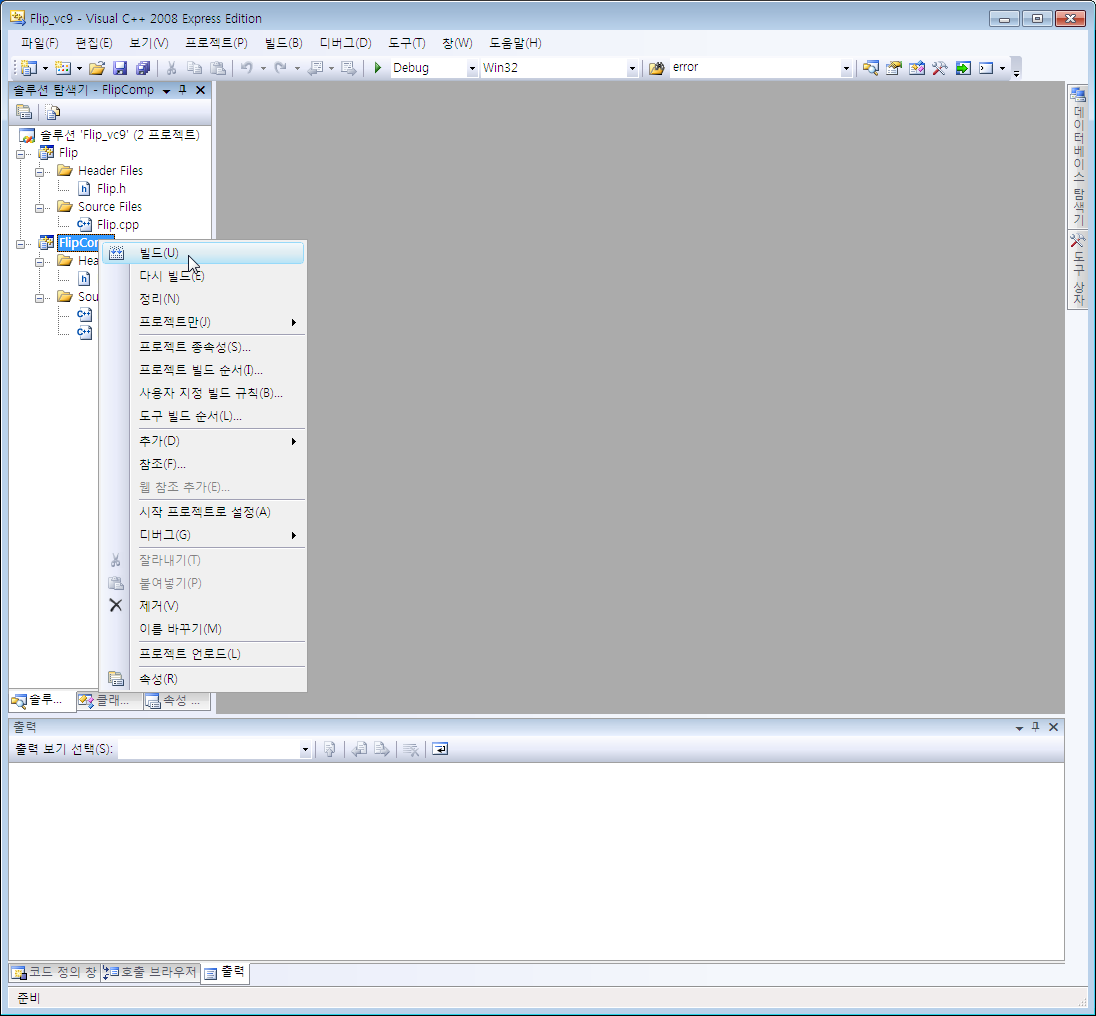Click the Save floppy disk icon
1096x1016 pixels.
120,68
